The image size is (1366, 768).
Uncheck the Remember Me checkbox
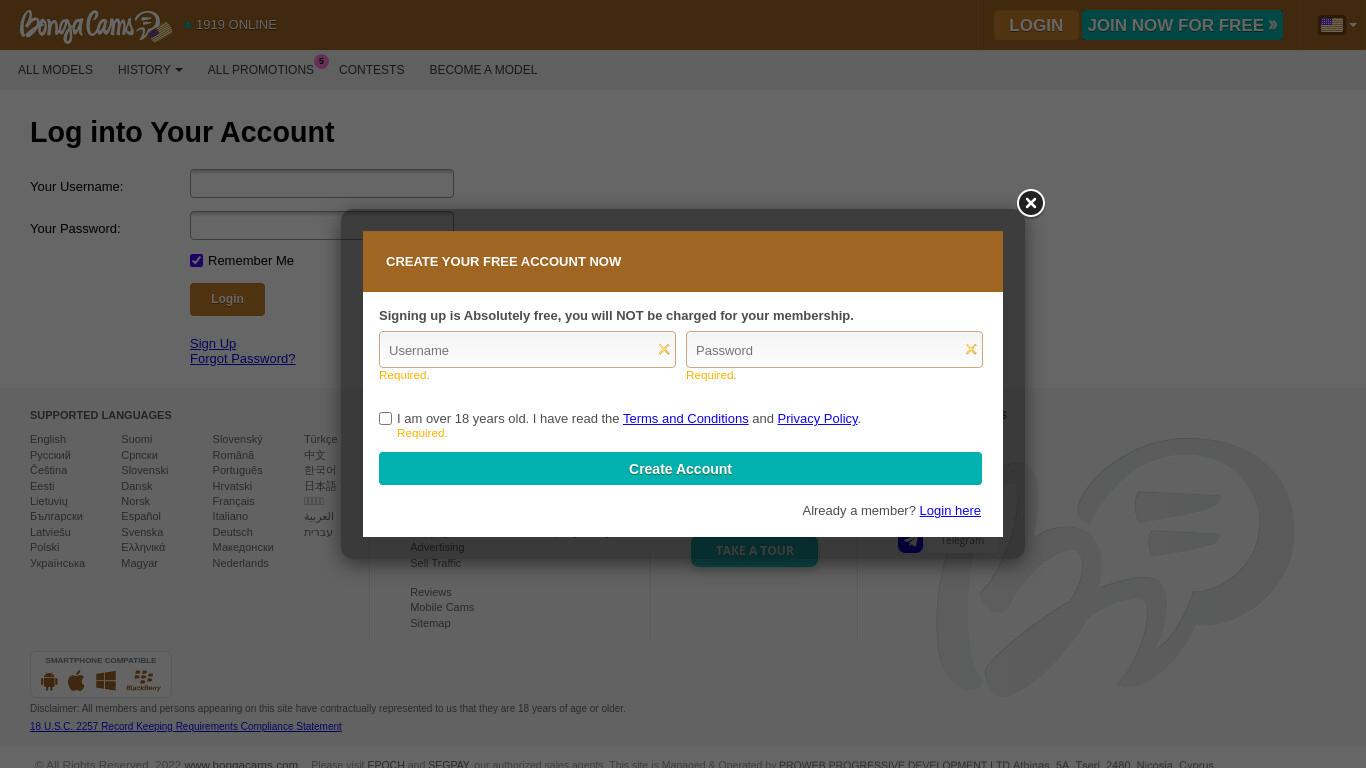[x=196, y=260]
